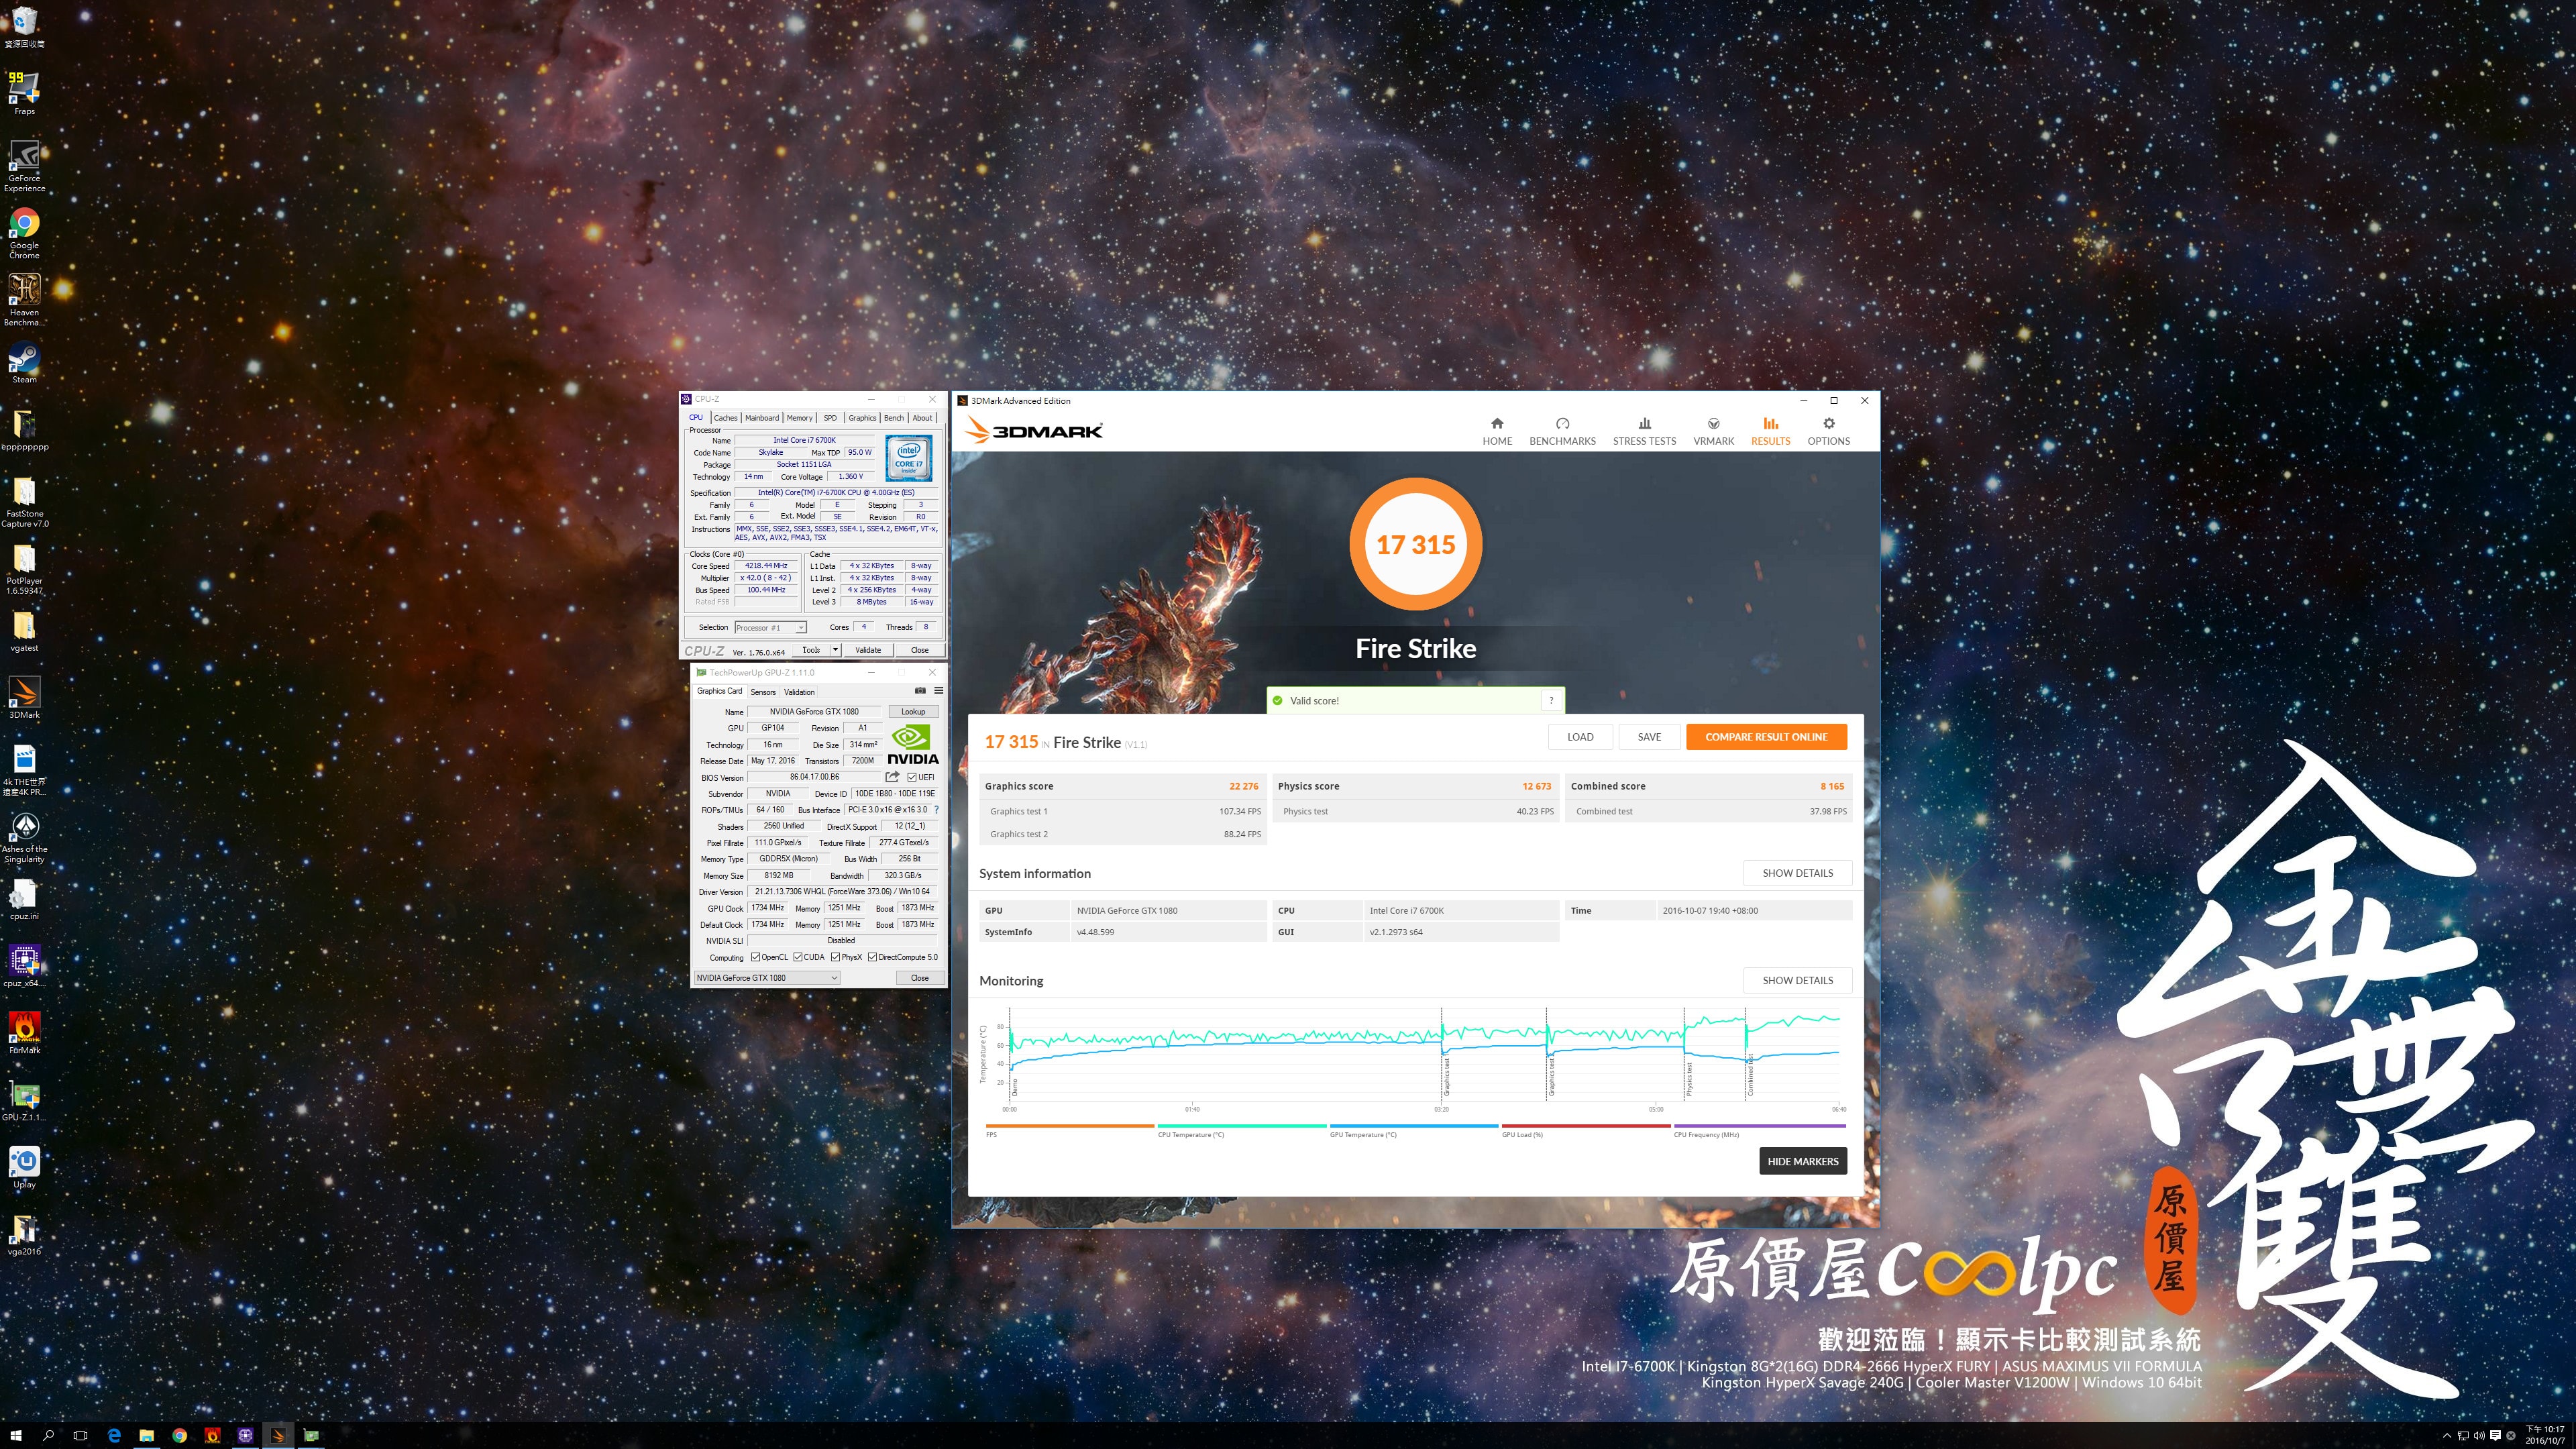
Task: Toggle the DirectCompute 5.0 checkbox in GPU-Z
Action: click(872, 957)
